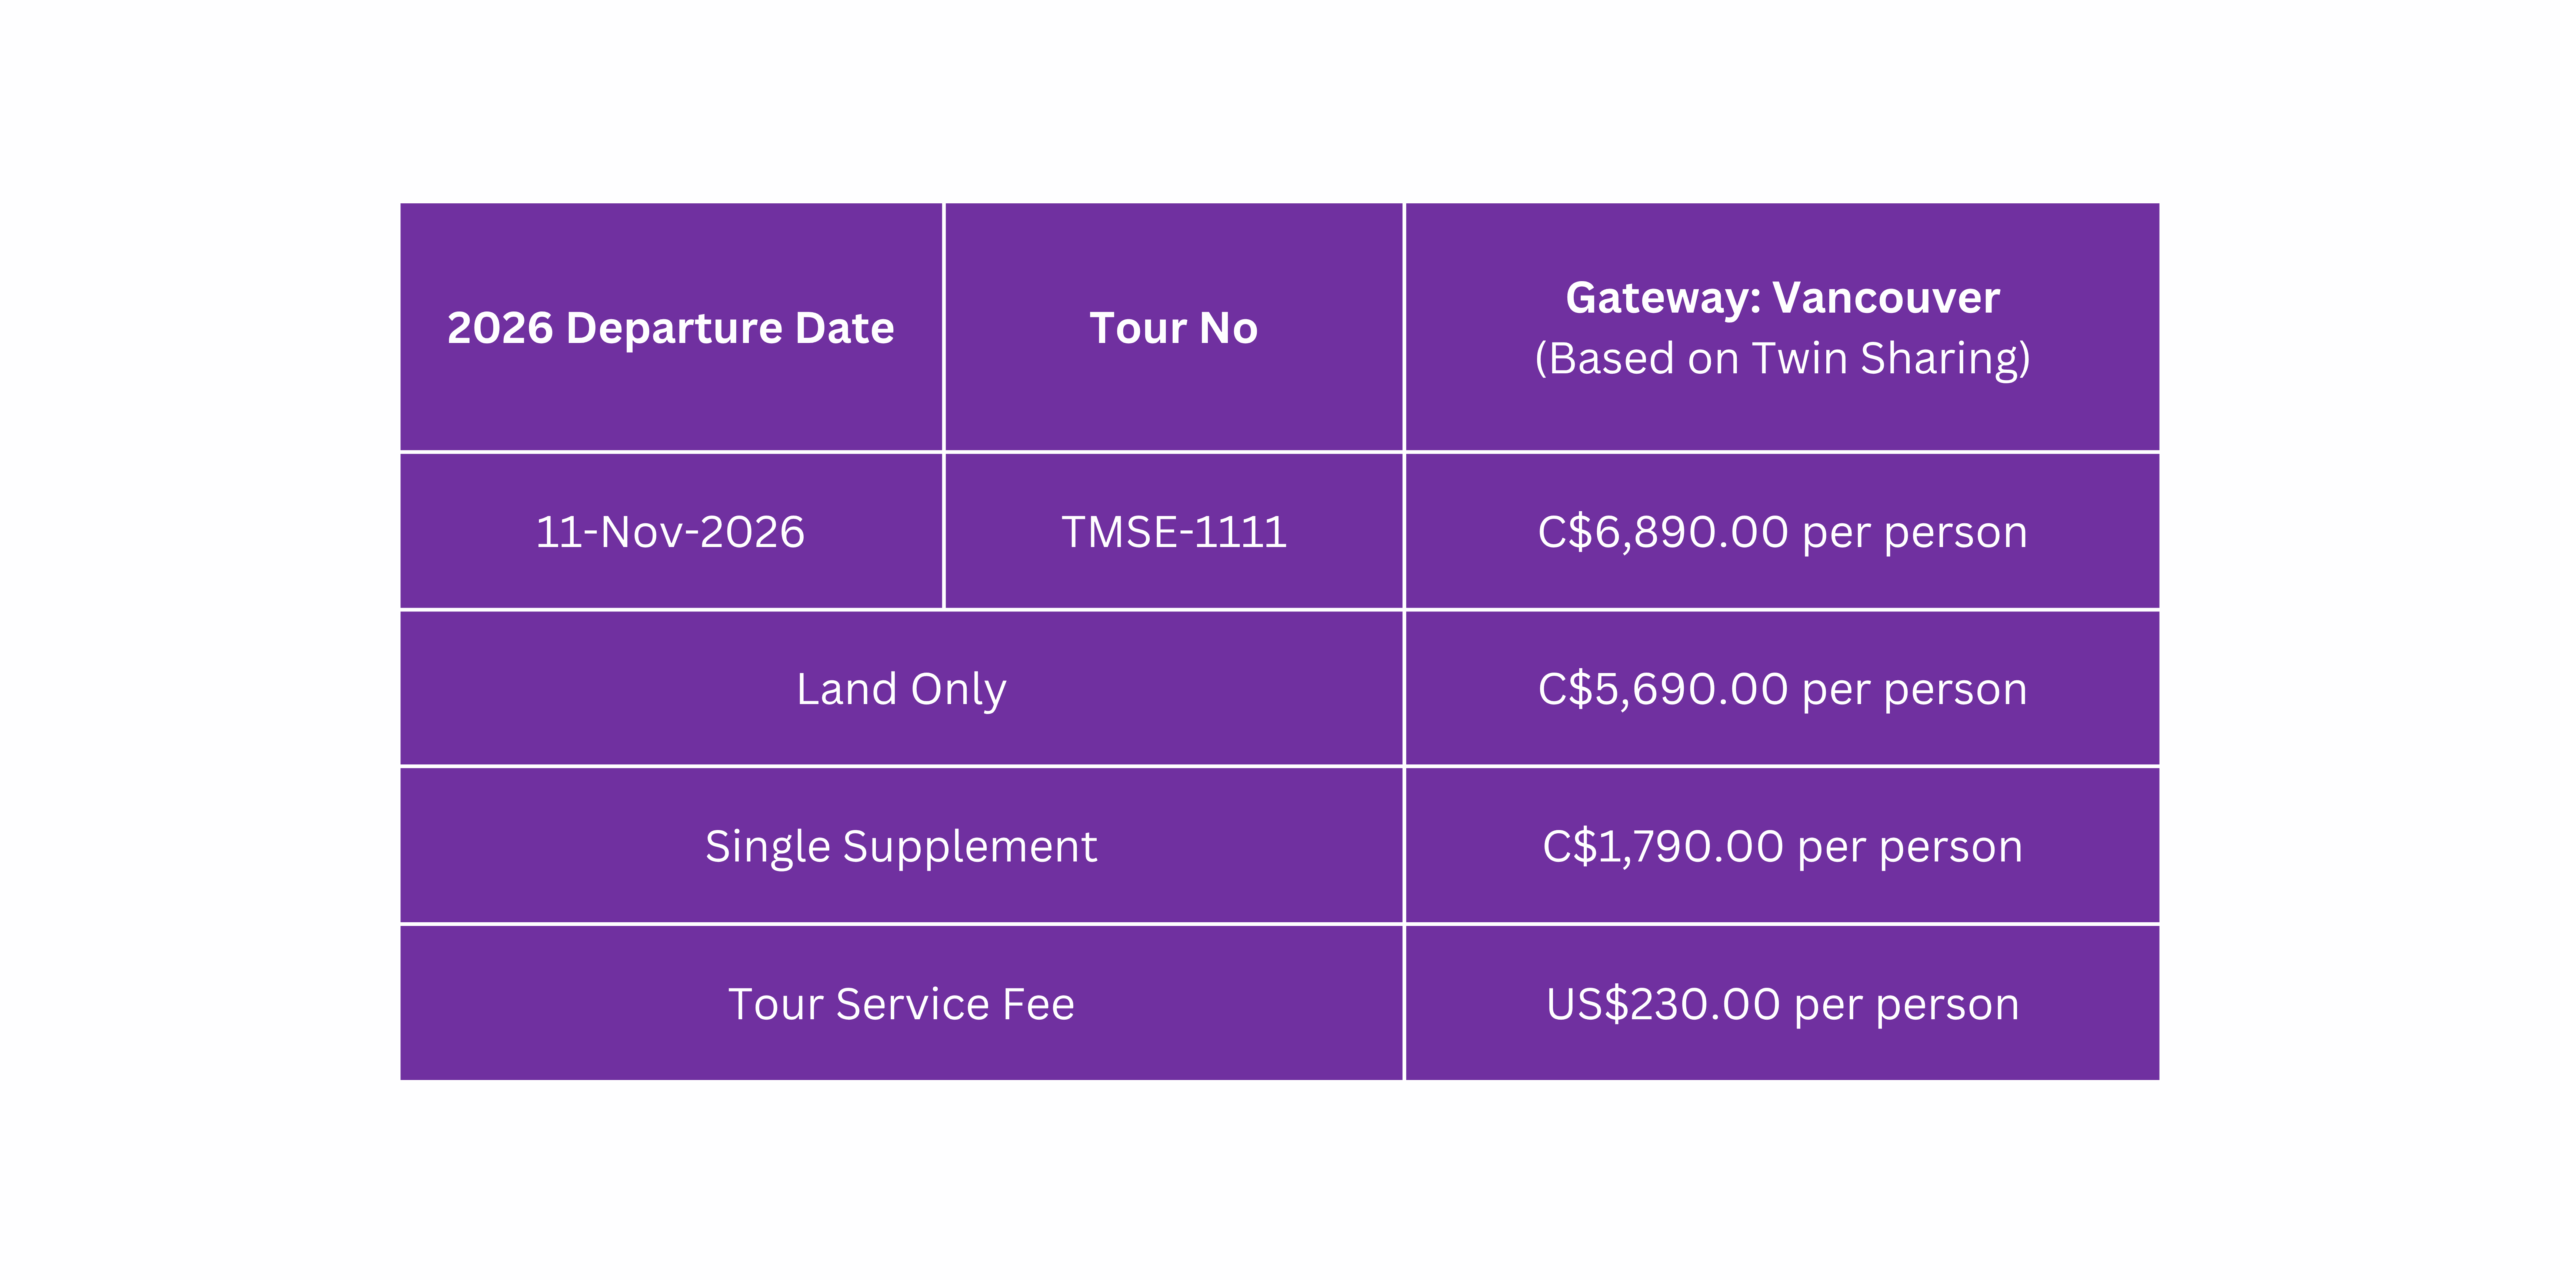Click the US$230.00 per person fee
Screen dimensions: 2560x1280
1782,1003
